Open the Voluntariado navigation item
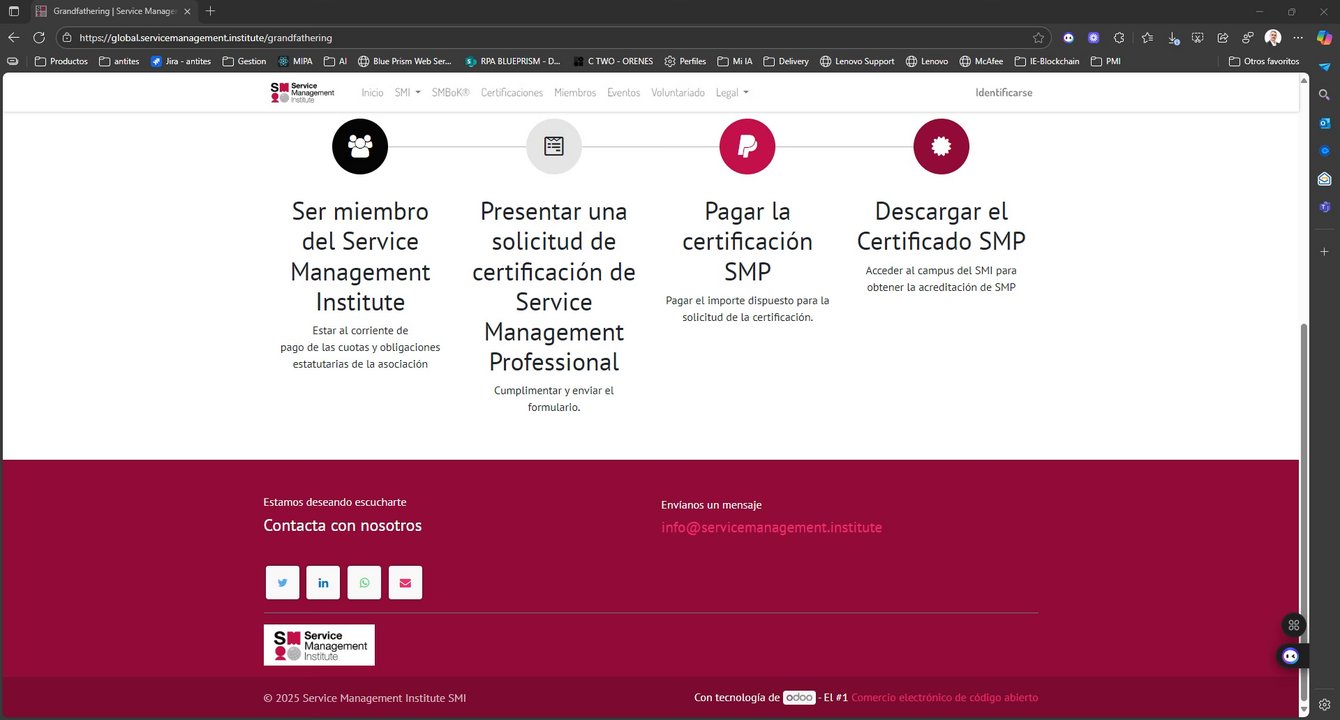Image resolution: width=1340 pixels, height=720 pixels. click(x=678, y=92)
